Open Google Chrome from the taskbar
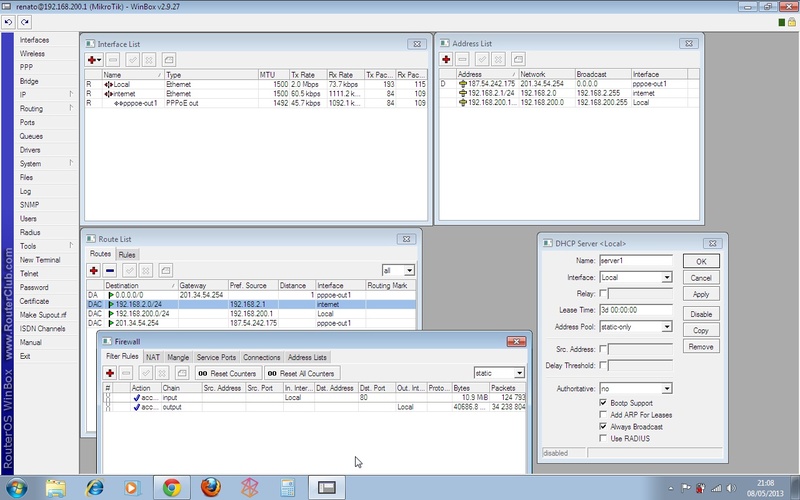The image size is (800, 500). [x=171, y=487]
